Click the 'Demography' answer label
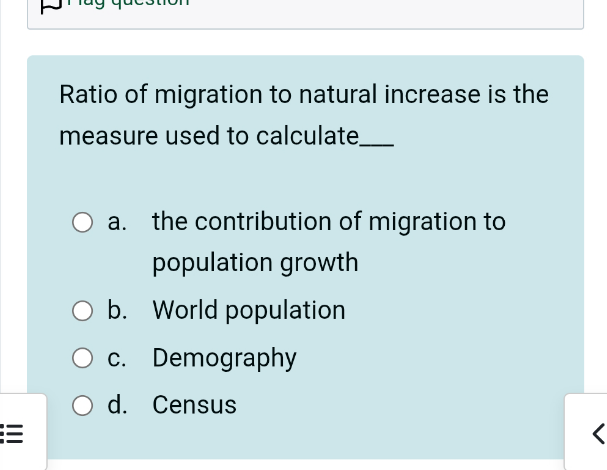This screenshot has width=607, height=470. 224,358
